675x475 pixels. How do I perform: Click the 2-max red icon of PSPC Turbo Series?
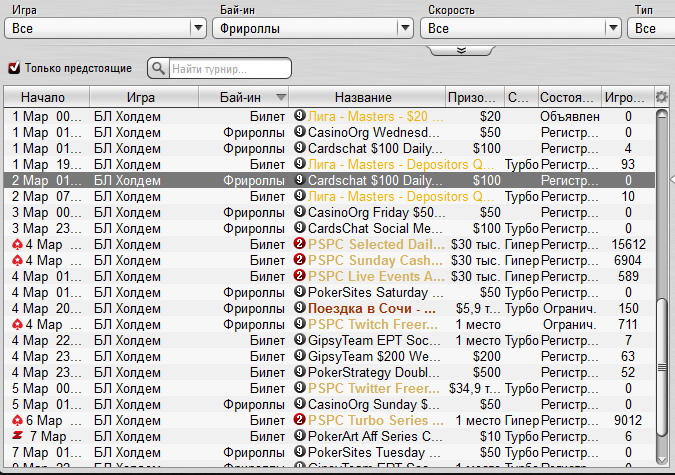tap(300, 419)
